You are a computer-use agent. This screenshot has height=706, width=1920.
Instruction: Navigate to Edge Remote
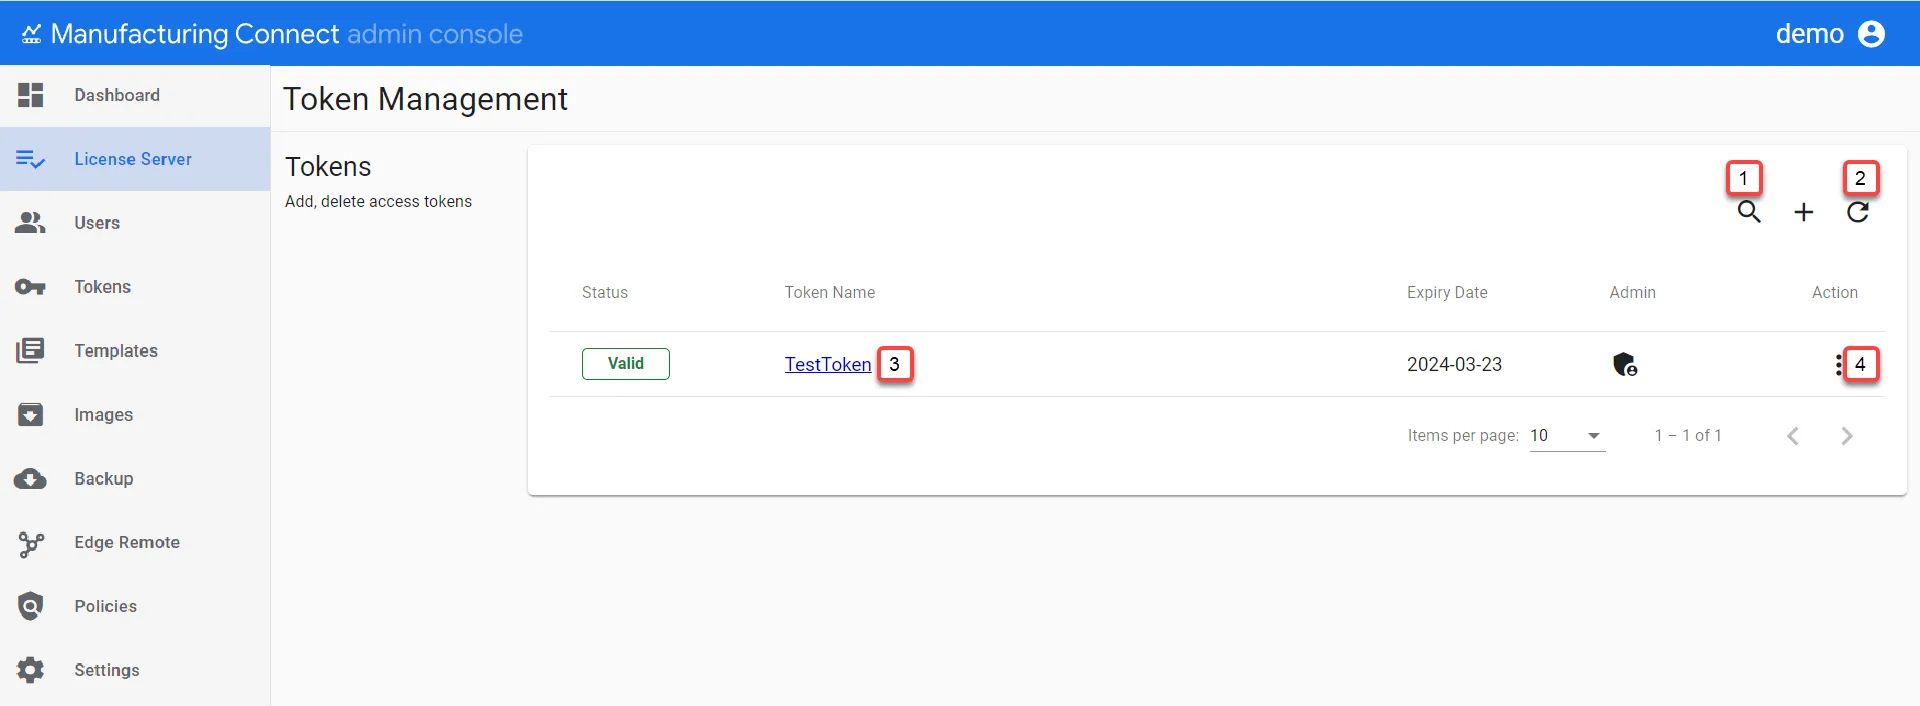pos(135,543)
